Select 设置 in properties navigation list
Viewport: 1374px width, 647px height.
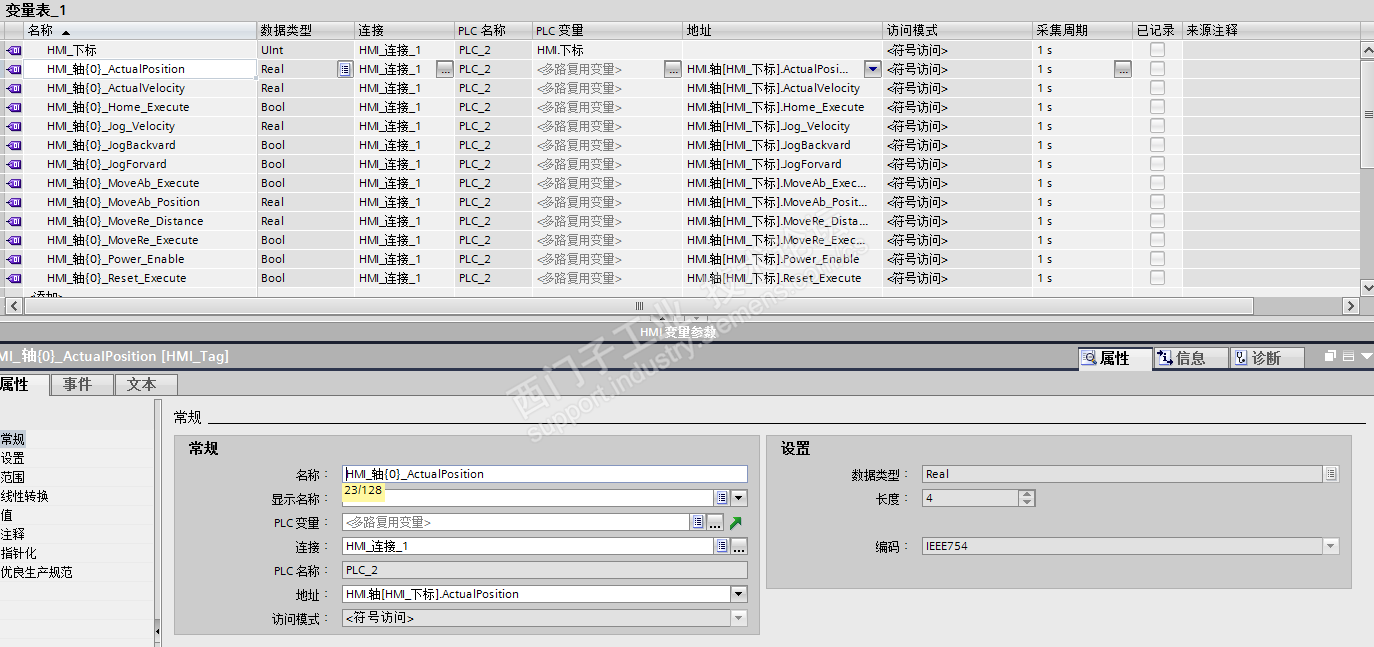point(13,458)
